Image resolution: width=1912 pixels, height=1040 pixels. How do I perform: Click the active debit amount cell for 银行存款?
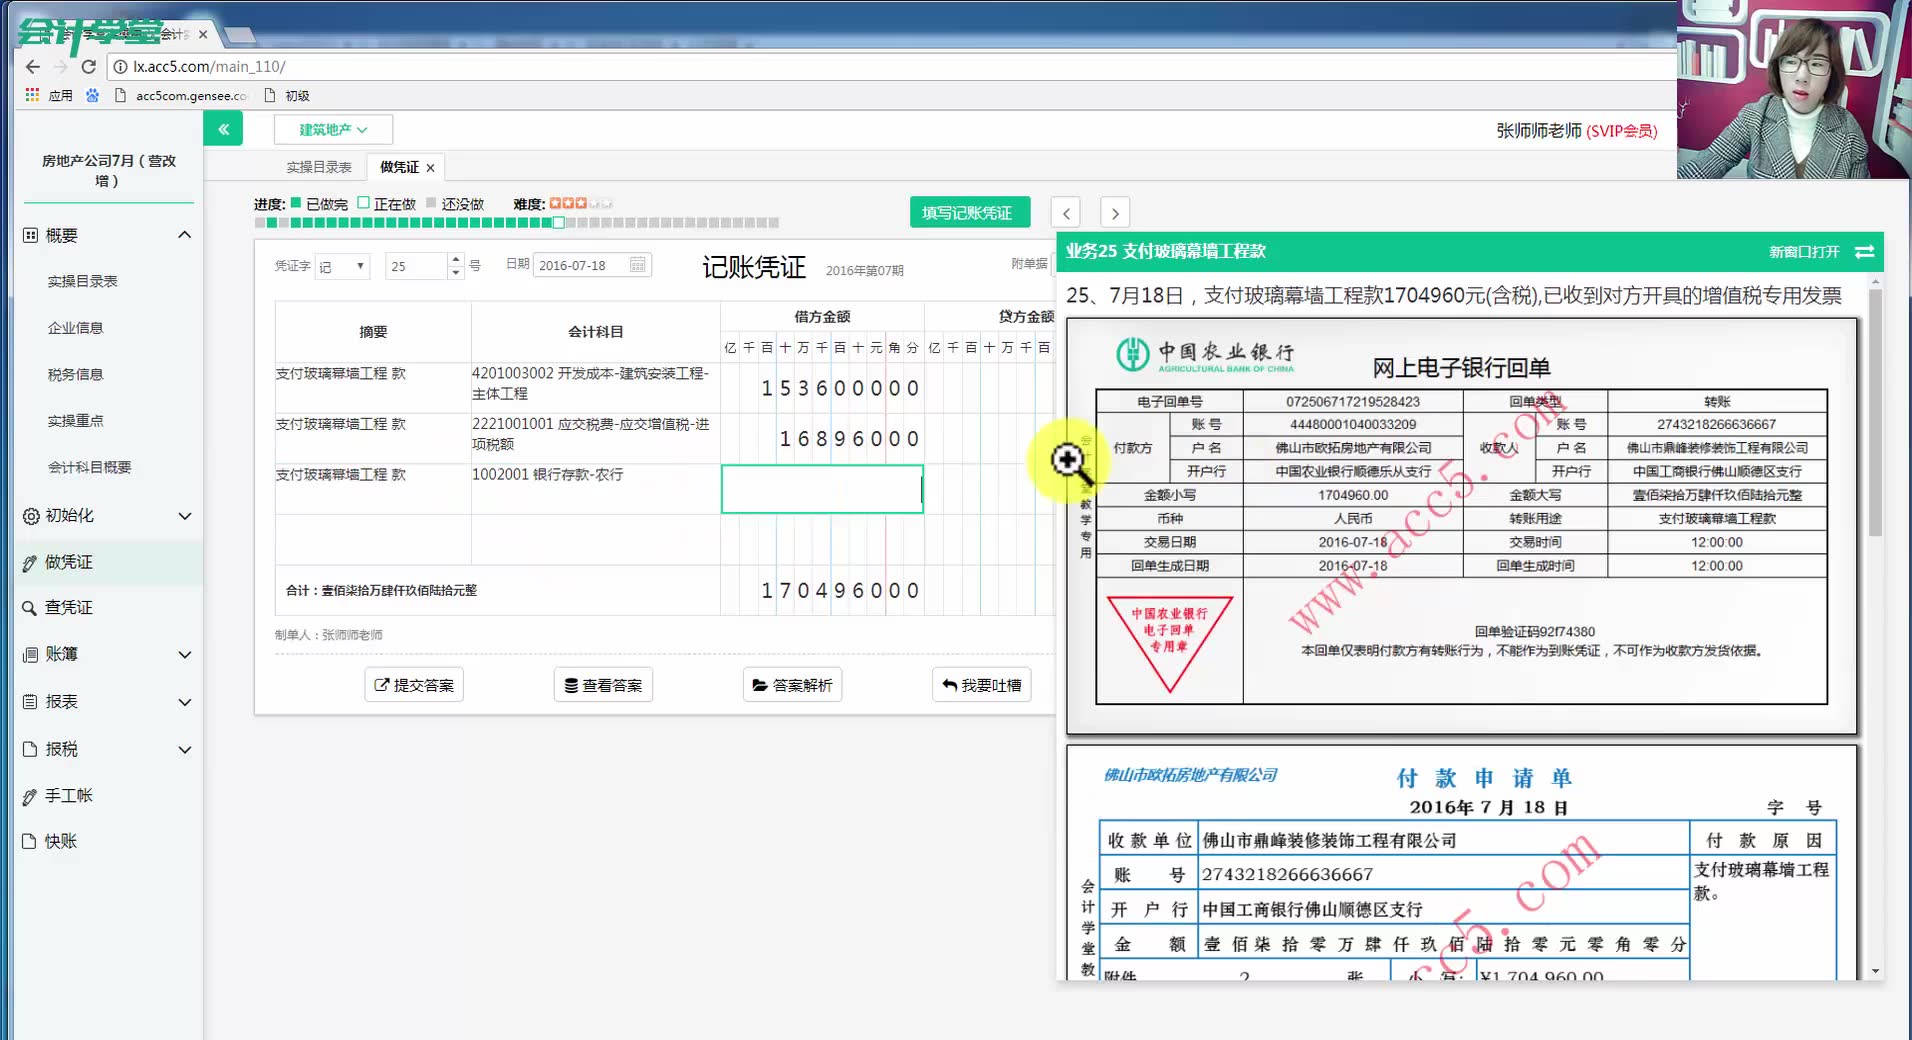click(x=822, y=489)
